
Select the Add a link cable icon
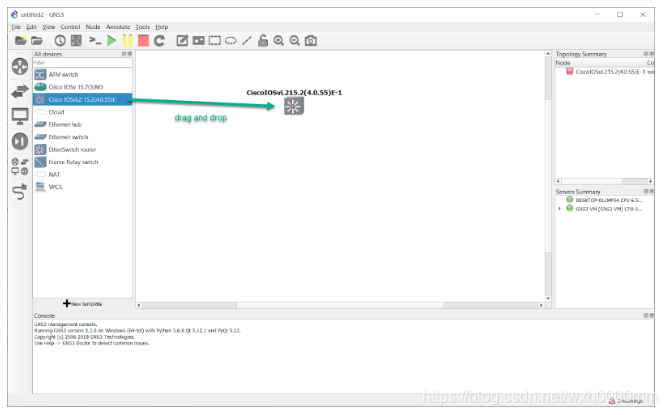[x=20, y=191]
